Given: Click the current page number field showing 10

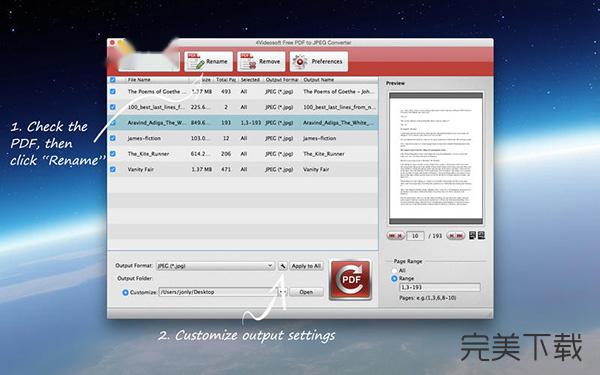Looking at the screenshot, I should (415, 236).
